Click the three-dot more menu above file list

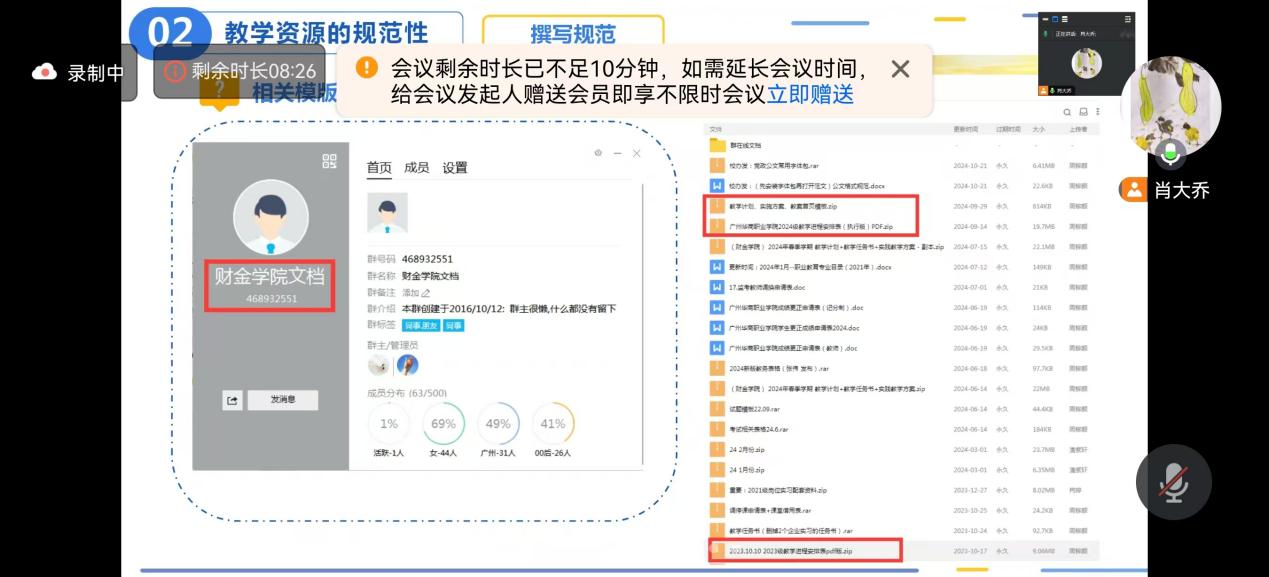point(1097,113)
